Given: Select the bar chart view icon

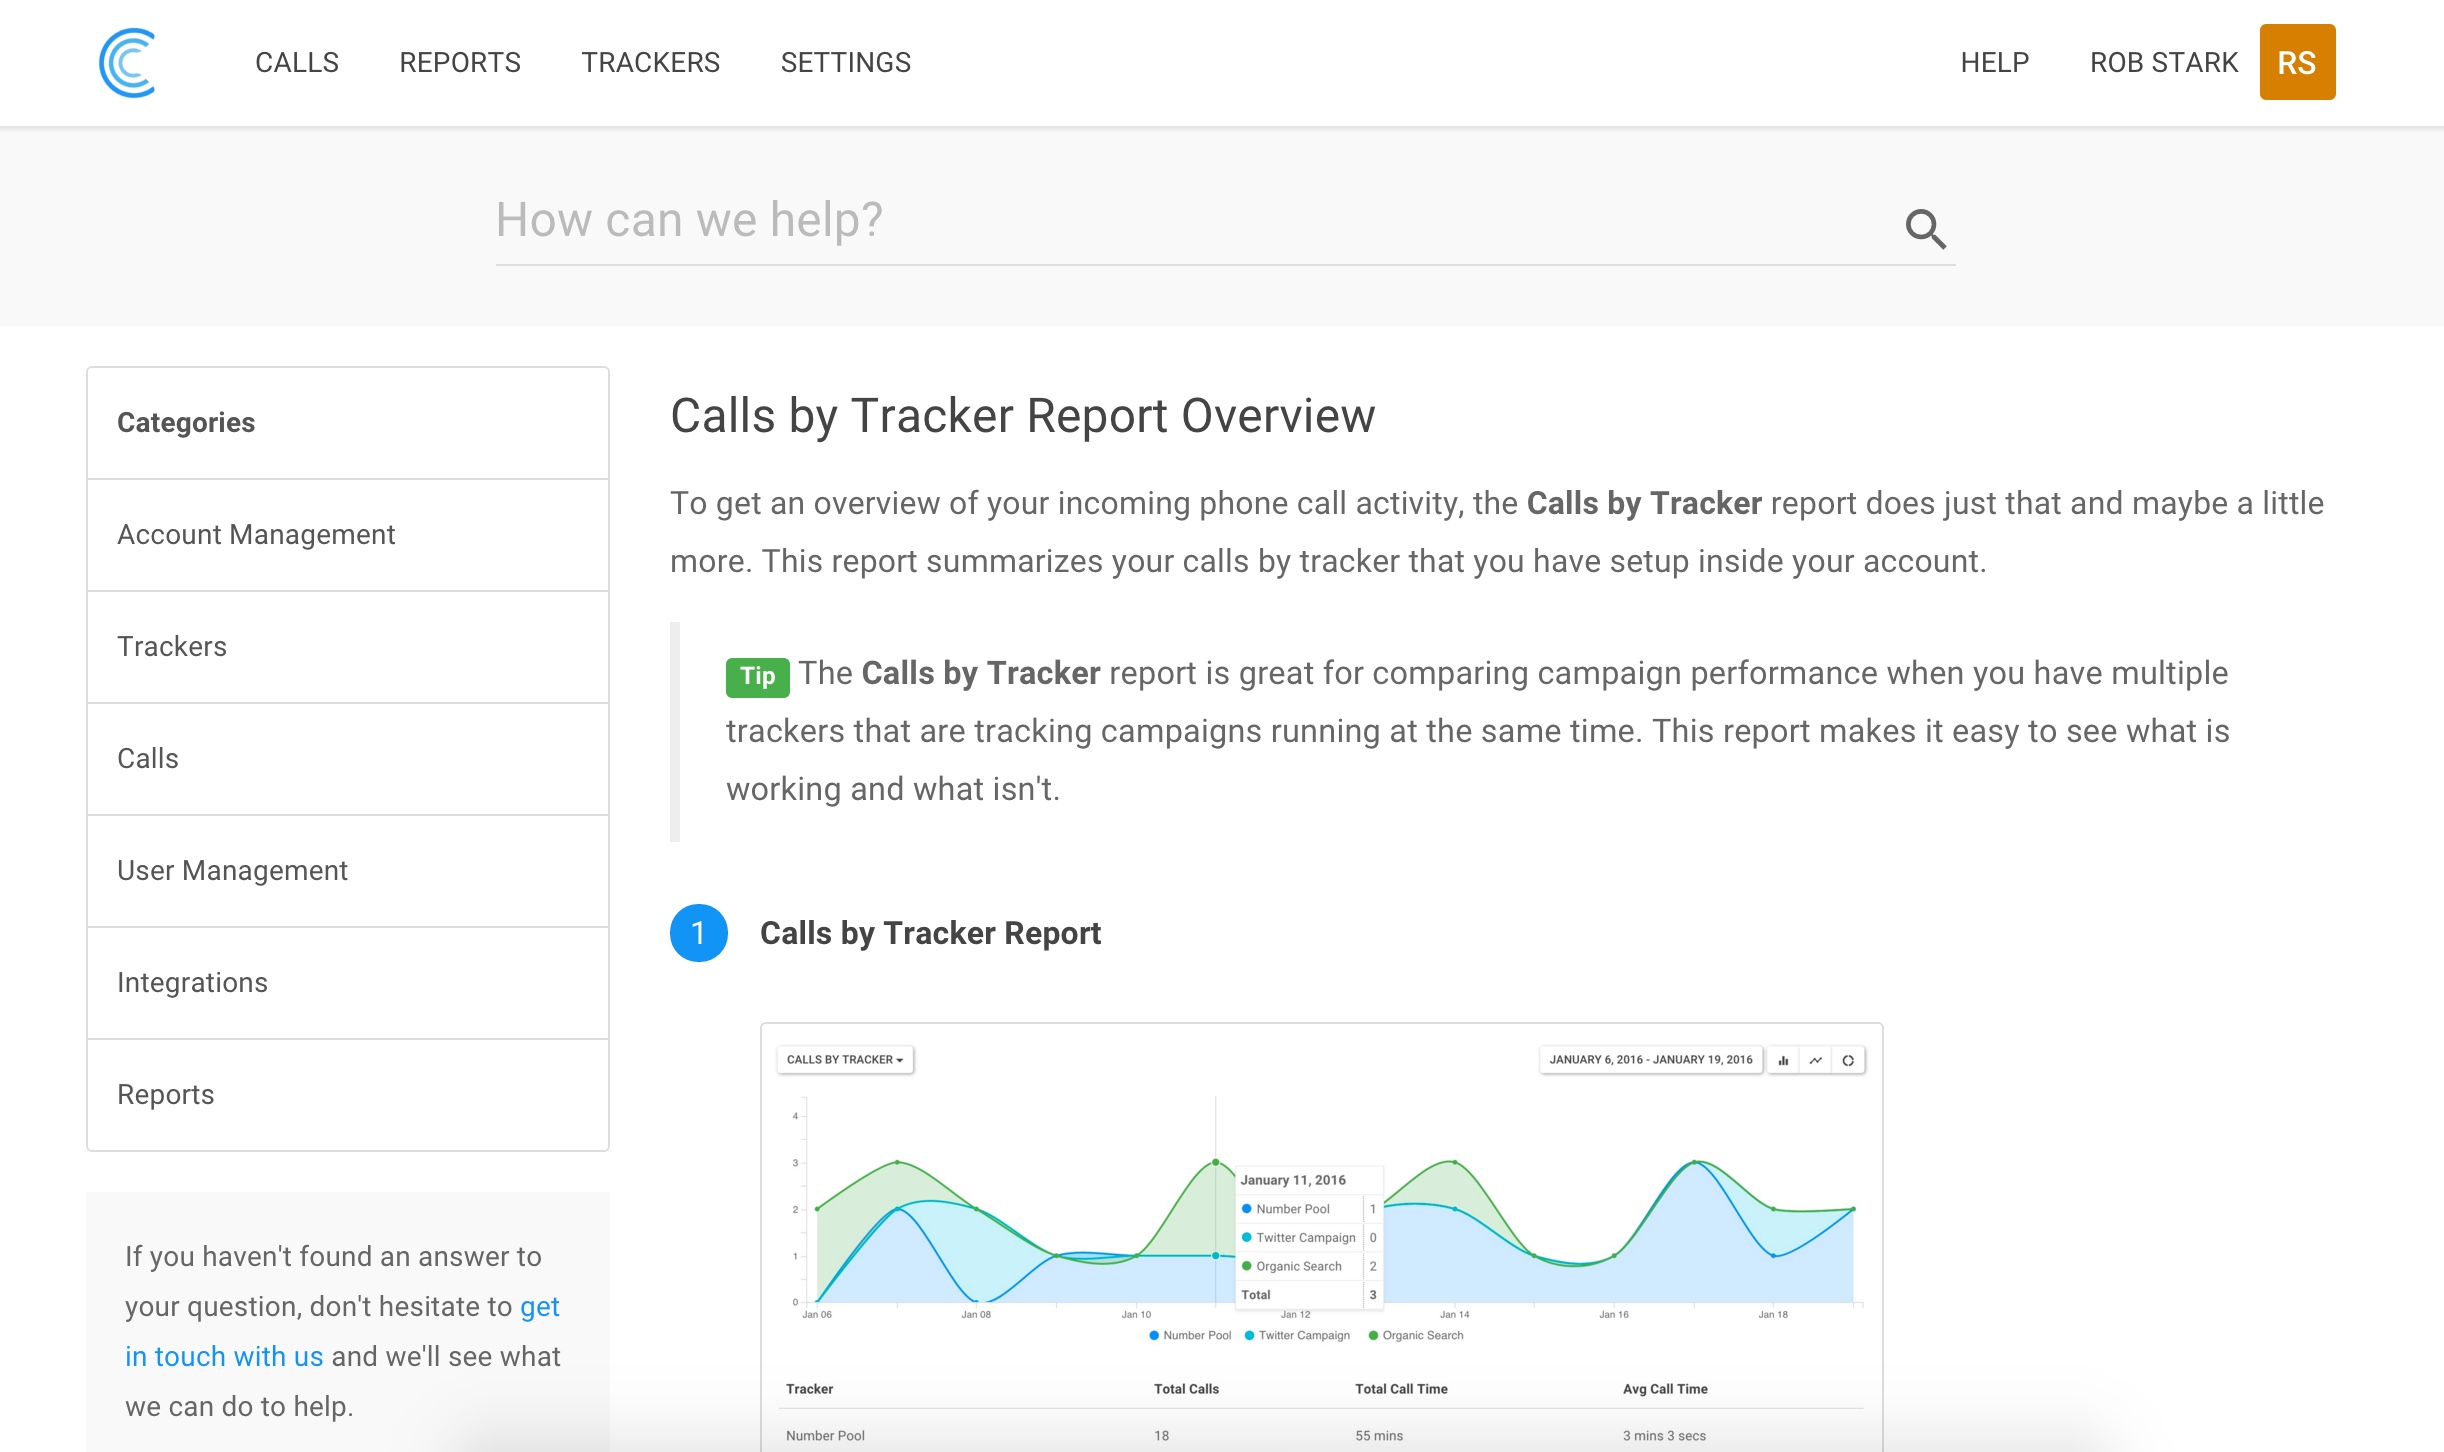Looking at the screenshot, I should tap(1783, 1060).
